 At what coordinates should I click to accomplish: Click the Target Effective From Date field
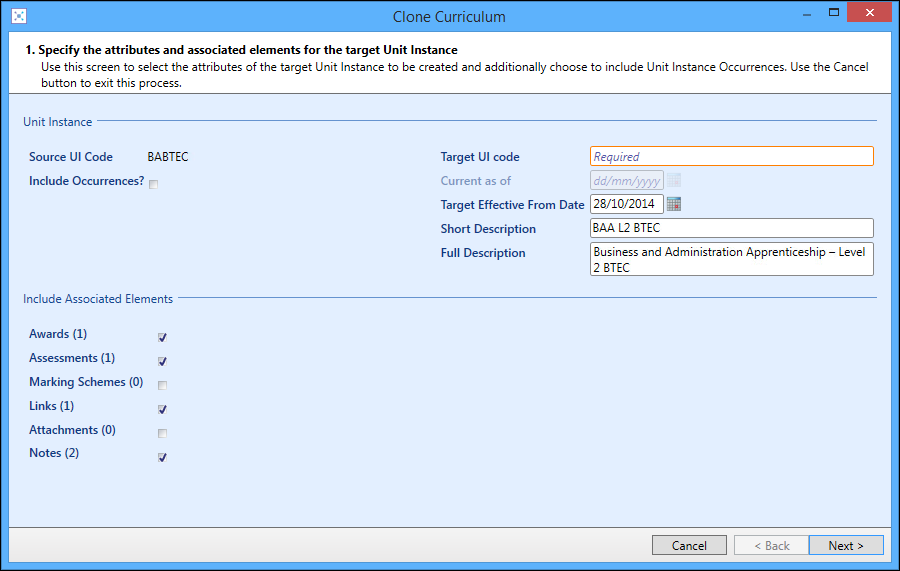[626, 204]
